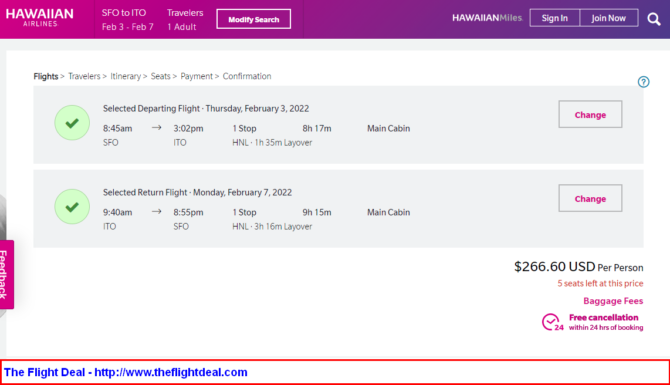
Task: Open the search magnifier icon
Action: (x=654, y=19)
